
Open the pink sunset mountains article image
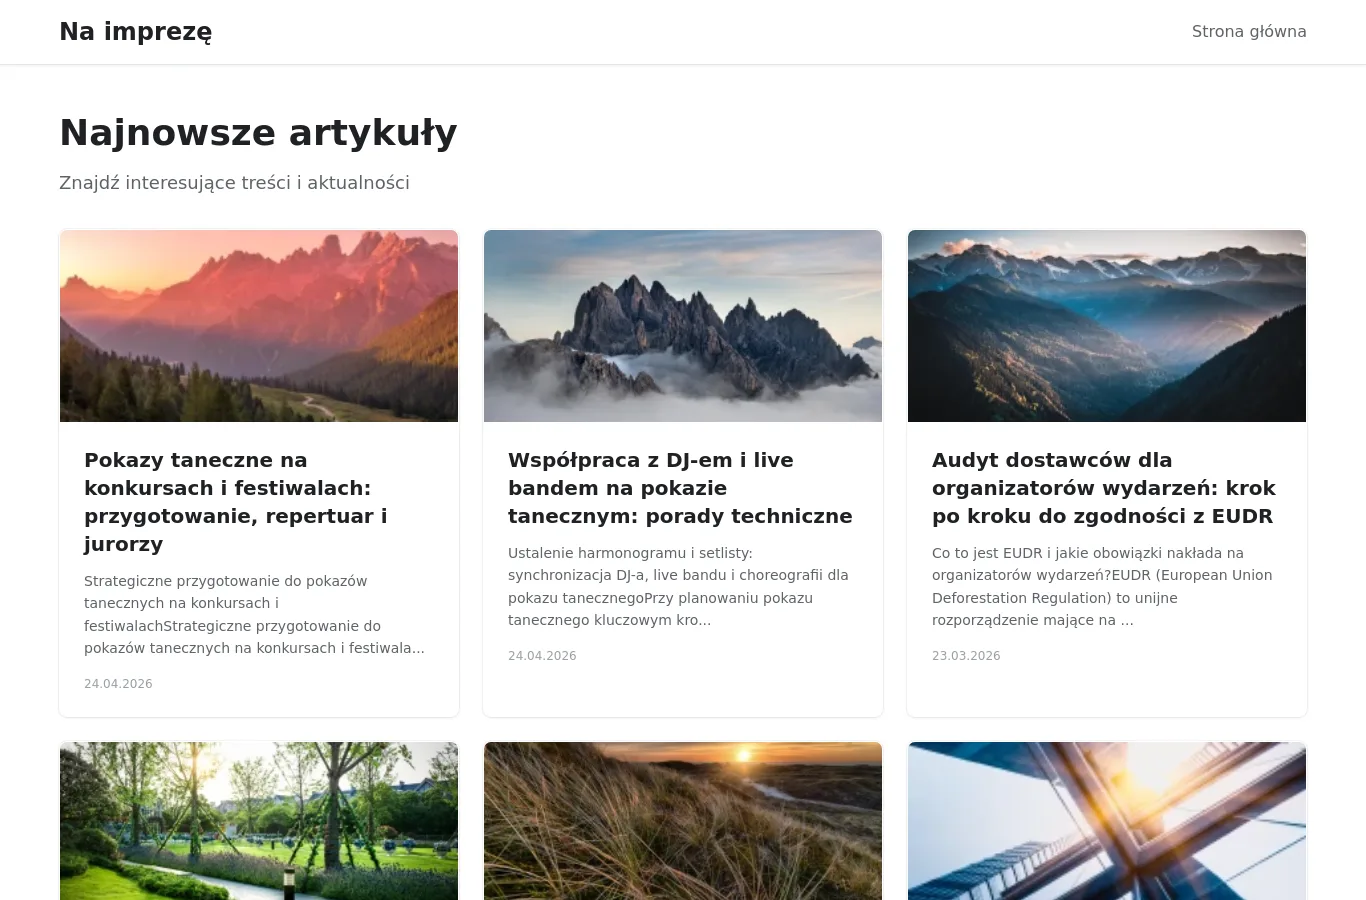pos(259,326)
